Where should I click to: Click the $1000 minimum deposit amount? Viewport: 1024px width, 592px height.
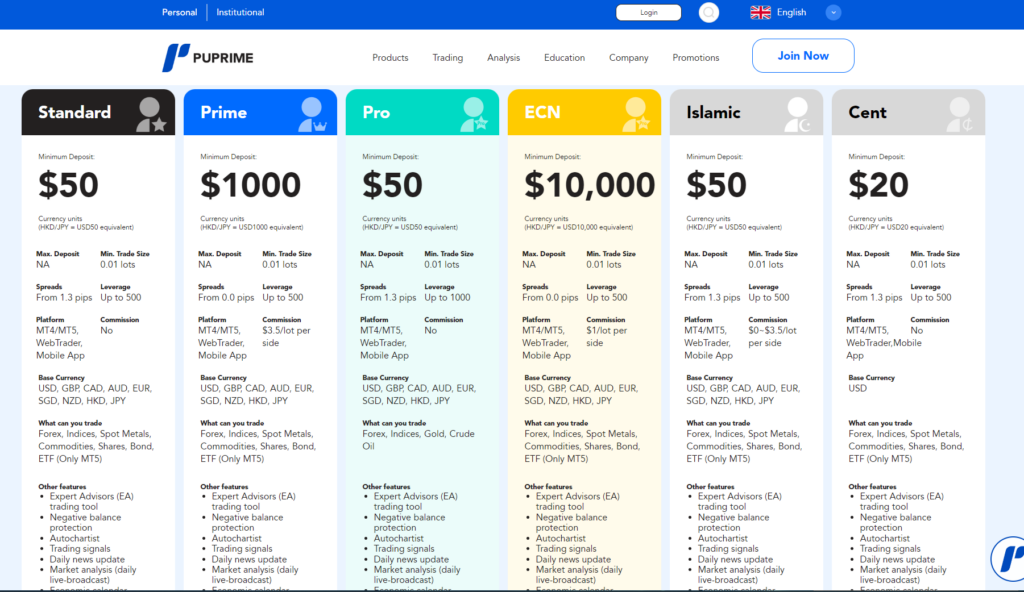(250, 185)
